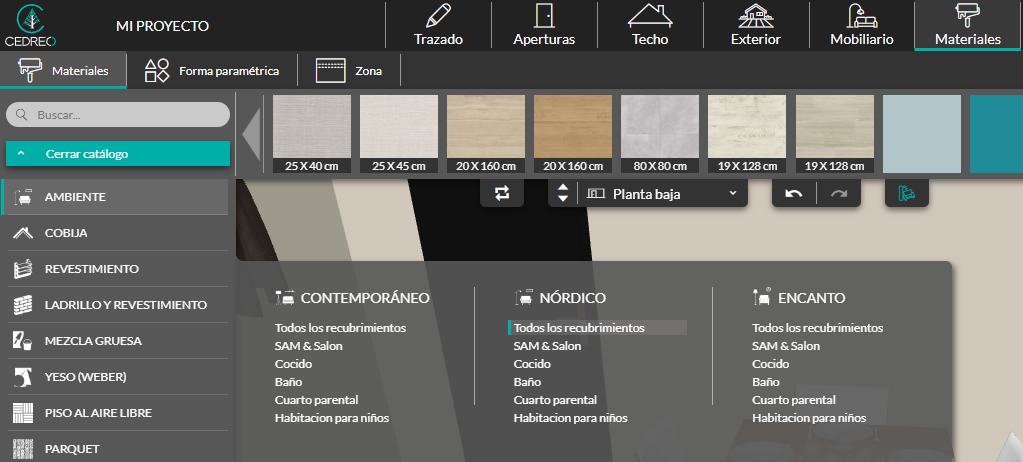Screen dimensions: 1023x462
Task: Open the Zona tool
Action: [349, 70]
